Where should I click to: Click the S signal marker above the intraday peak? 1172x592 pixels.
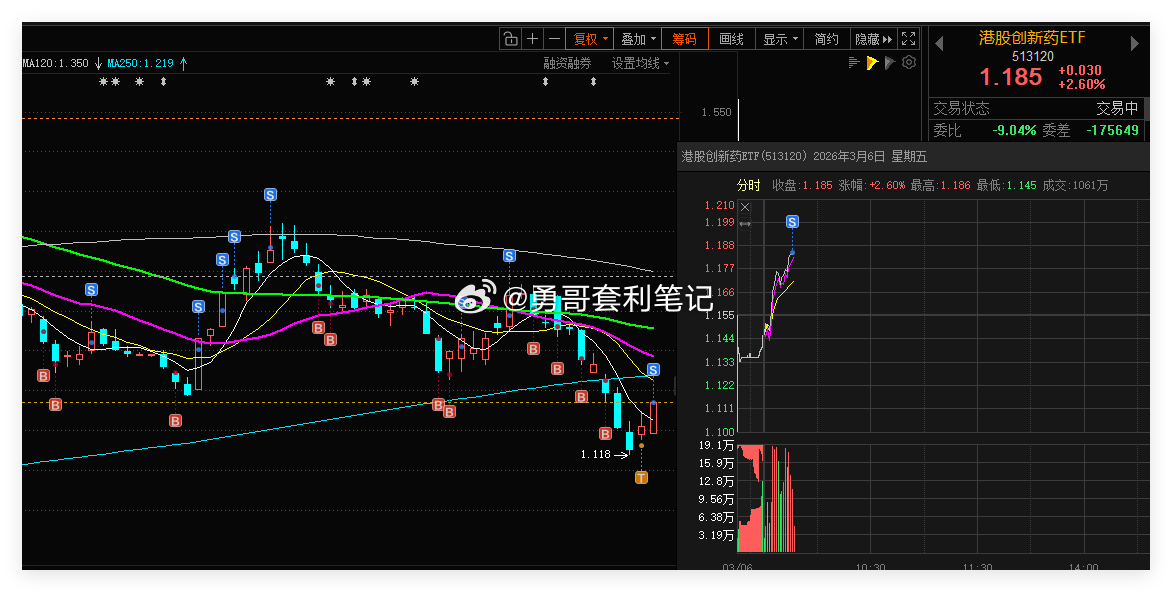click(794, 220)
